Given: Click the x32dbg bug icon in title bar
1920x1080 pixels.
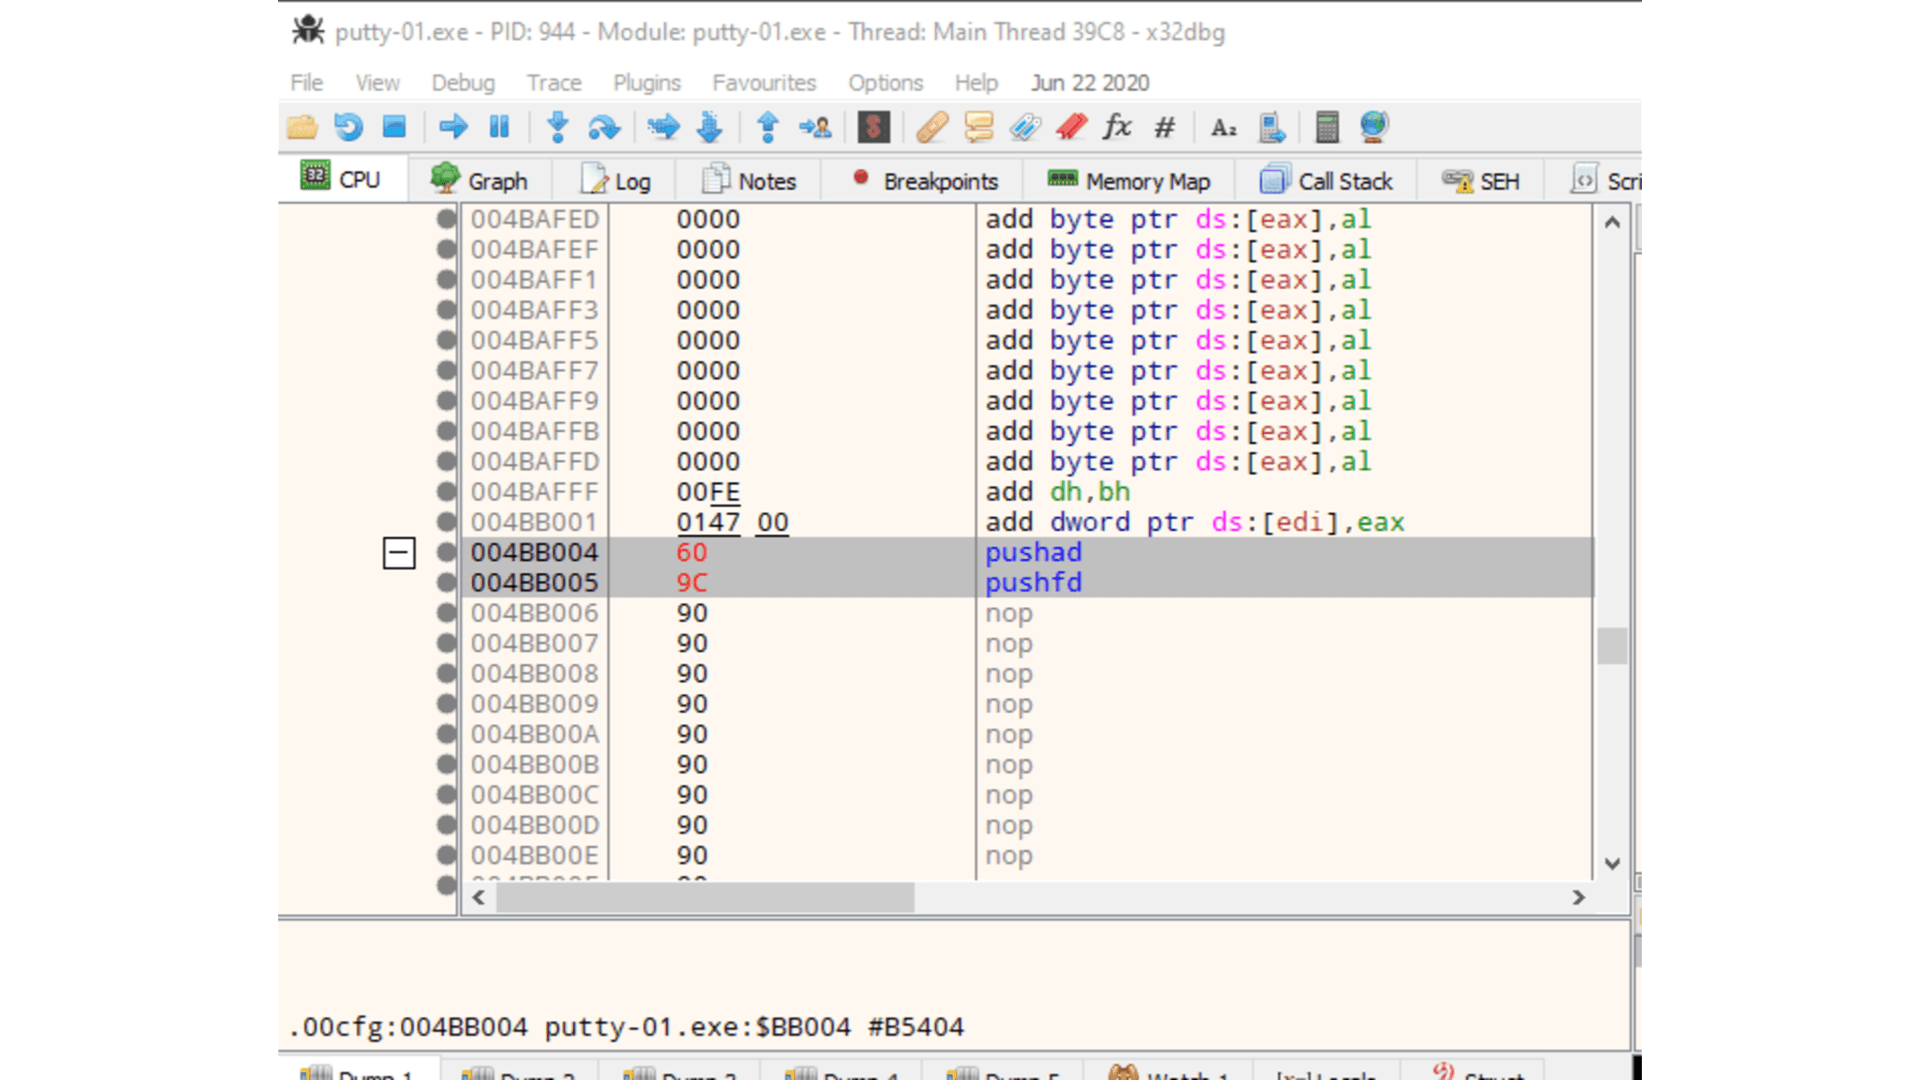Looking at the screenshot, I should 308,30.
